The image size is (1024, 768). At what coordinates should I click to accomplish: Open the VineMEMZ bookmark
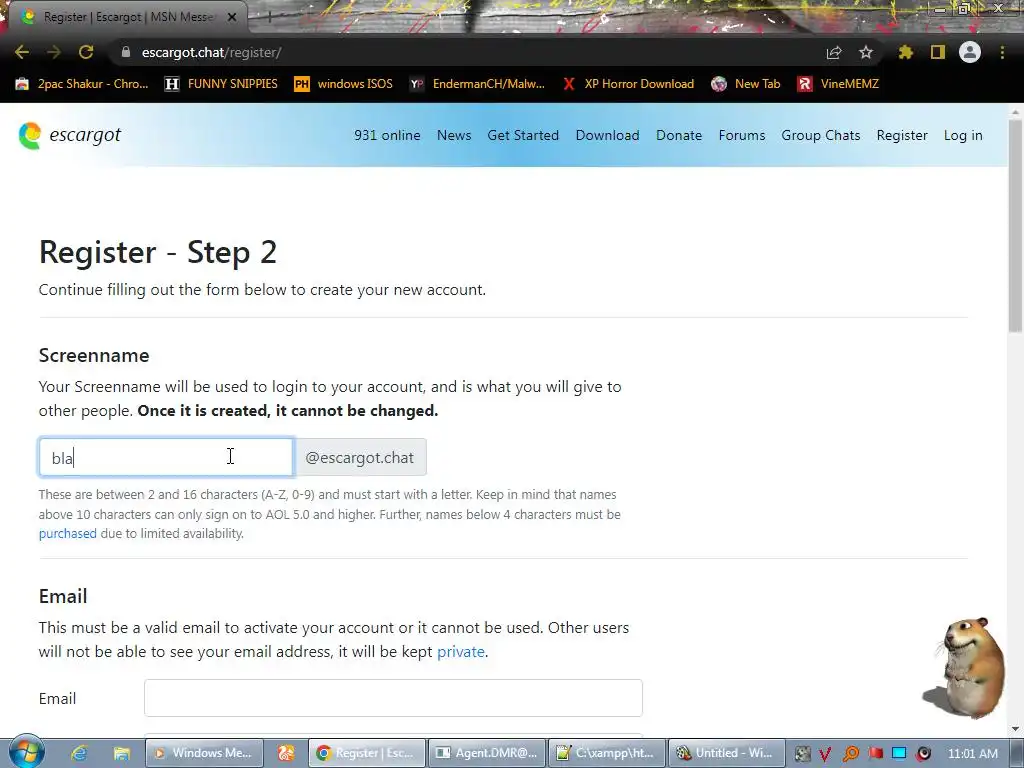tap(838, 84)
